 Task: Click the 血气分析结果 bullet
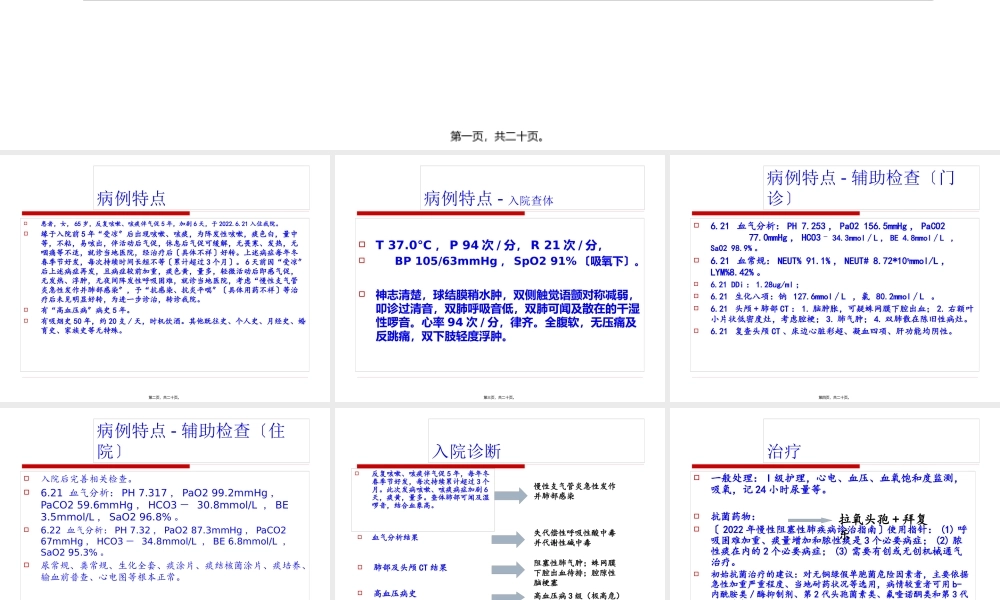pos(395,538)
